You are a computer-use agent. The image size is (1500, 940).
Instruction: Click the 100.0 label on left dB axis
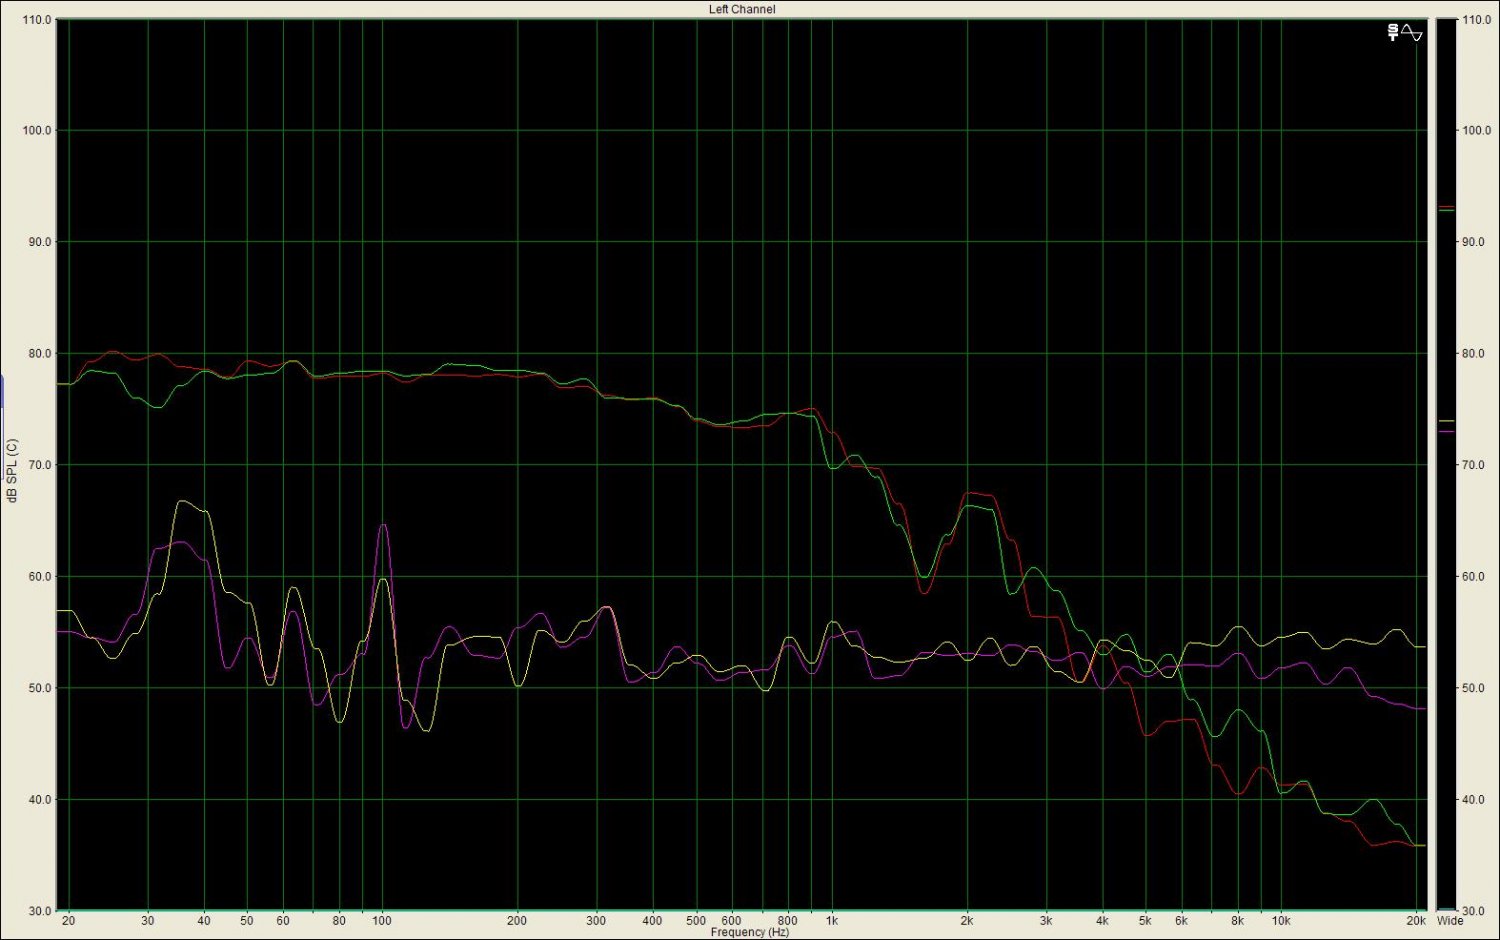pyautogui.click(x=37, y=131)
